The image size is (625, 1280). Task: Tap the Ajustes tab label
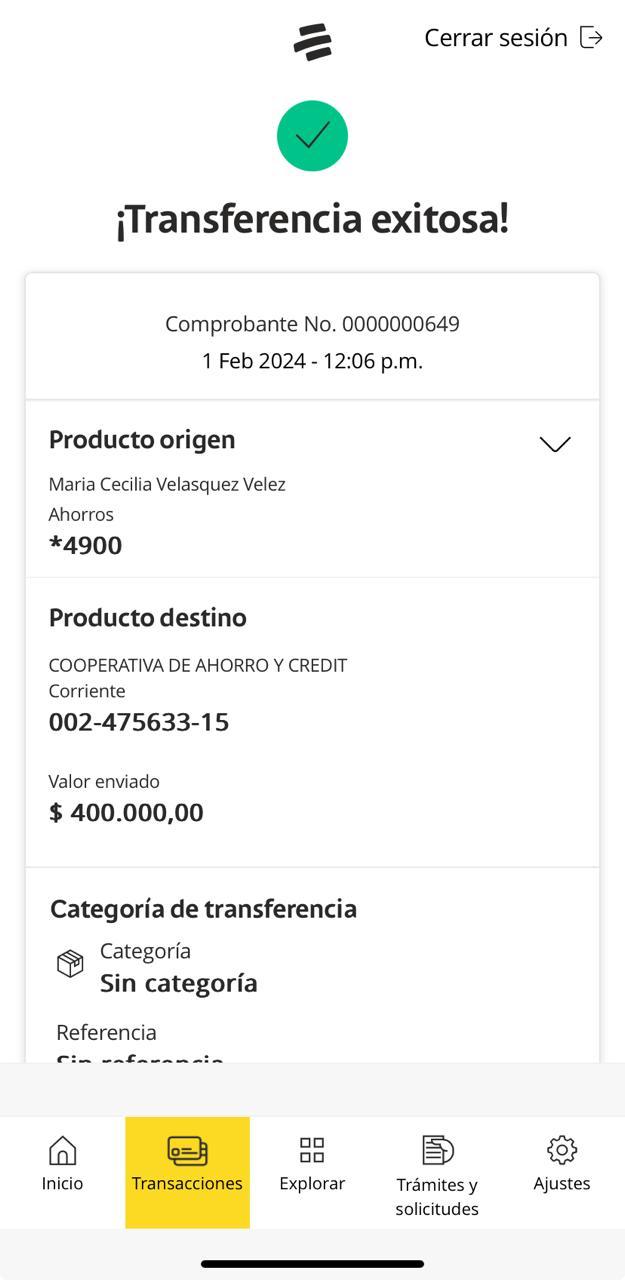pos(562,1184)
